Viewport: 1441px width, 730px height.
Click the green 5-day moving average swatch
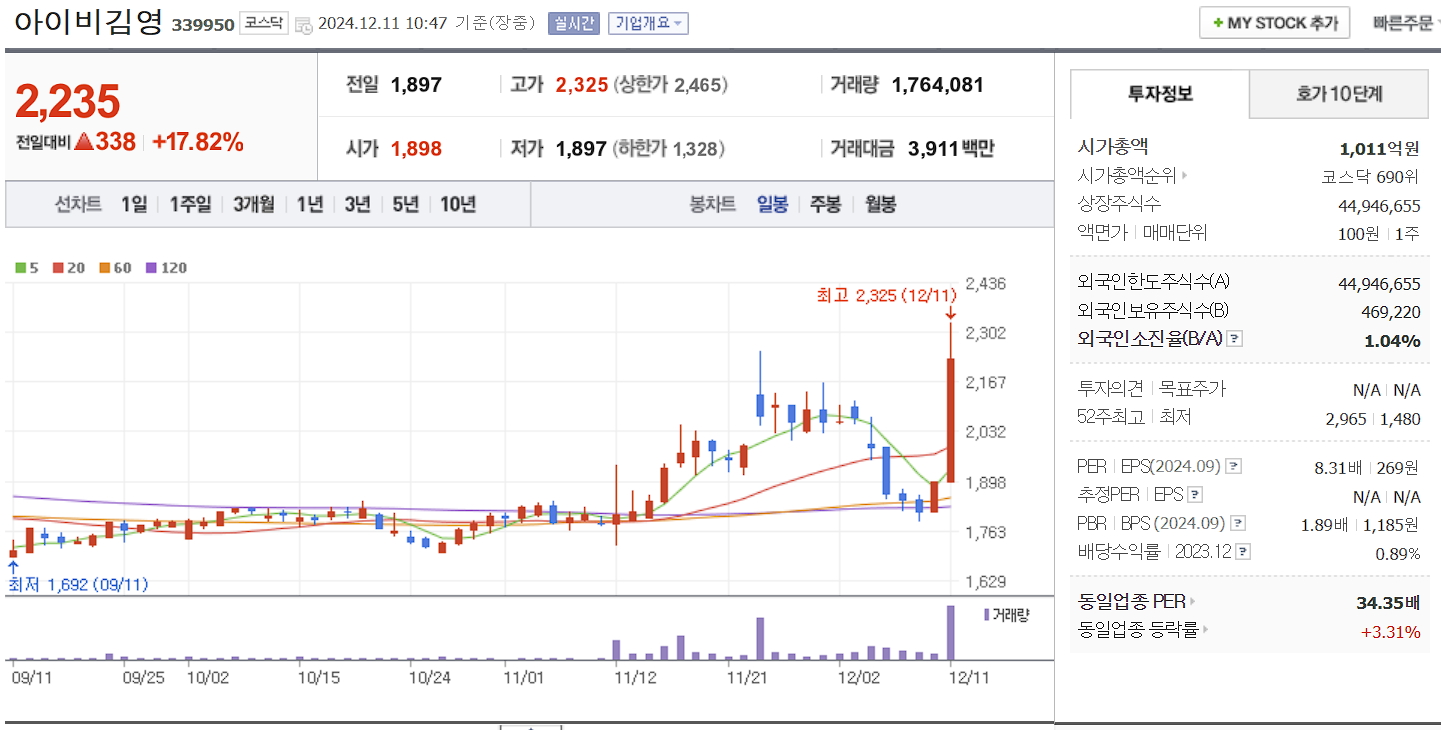22,268
